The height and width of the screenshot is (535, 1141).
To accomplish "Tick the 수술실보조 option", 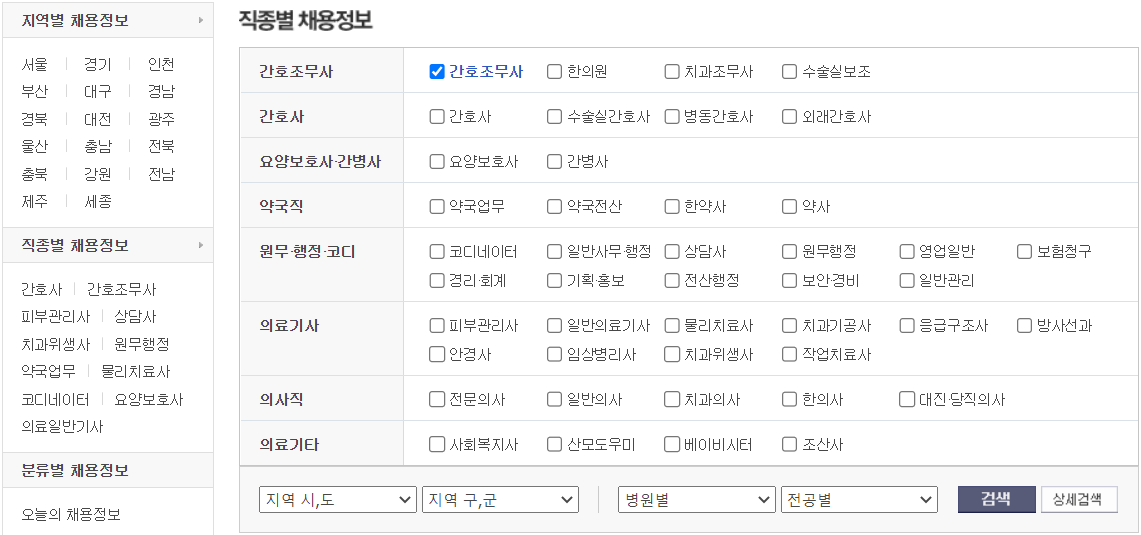I will click(790, 71).
